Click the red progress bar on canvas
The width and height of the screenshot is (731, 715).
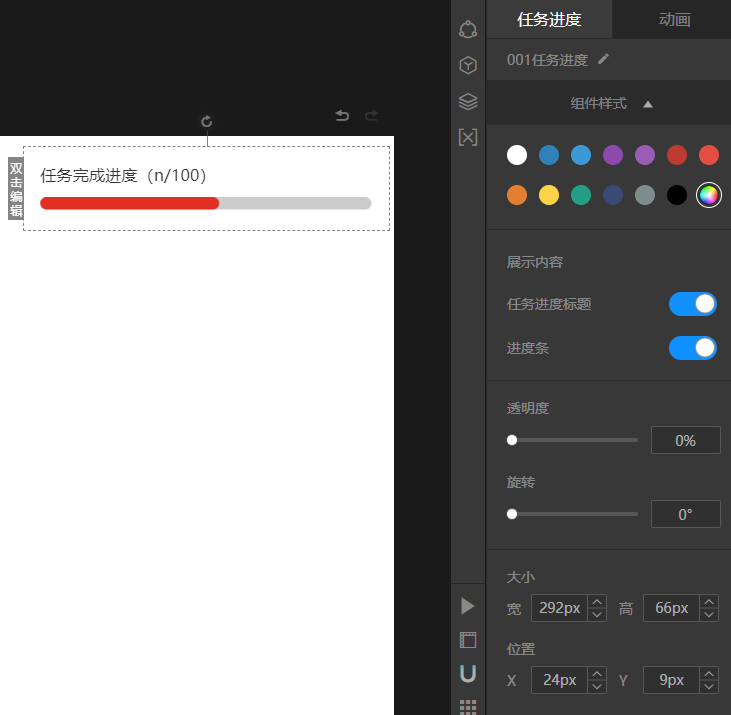click(130, 203)
